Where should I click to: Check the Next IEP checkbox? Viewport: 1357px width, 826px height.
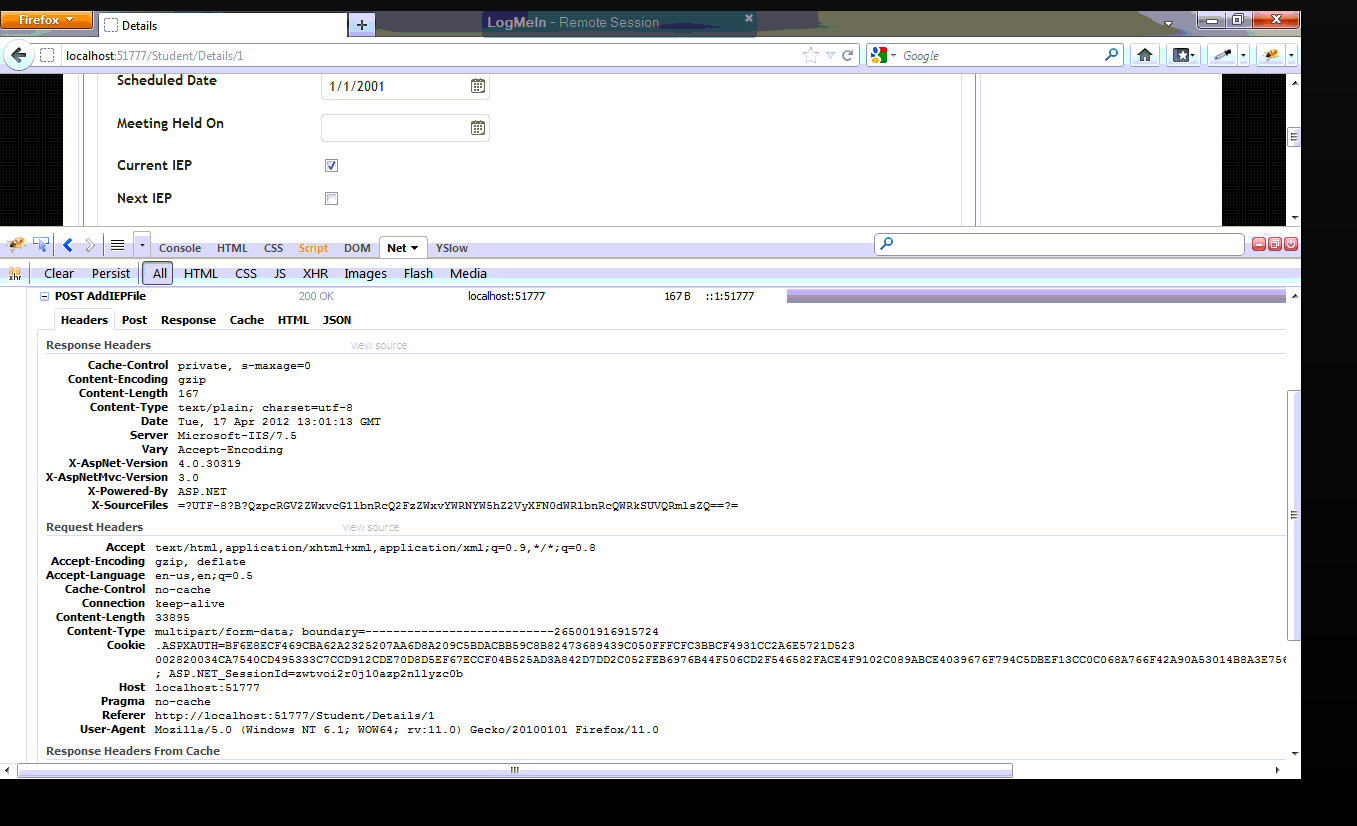(x=331, y=199)
